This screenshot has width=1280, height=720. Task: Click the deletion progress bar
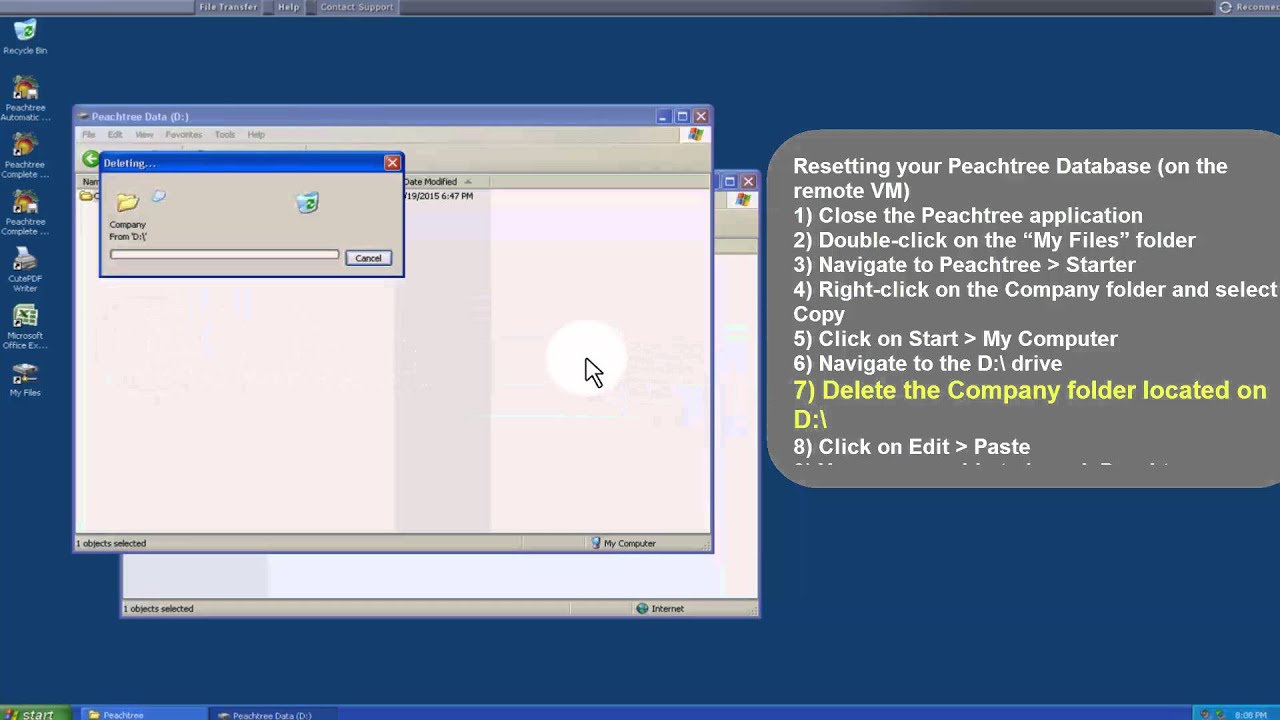point(224,255)
